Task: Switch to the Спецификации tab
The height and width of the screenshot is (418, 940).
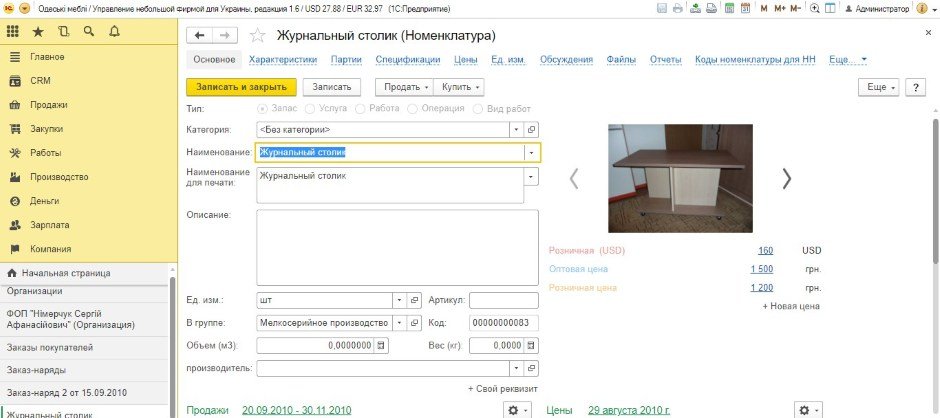Action: pyautogui.click(x=408, y=59)
